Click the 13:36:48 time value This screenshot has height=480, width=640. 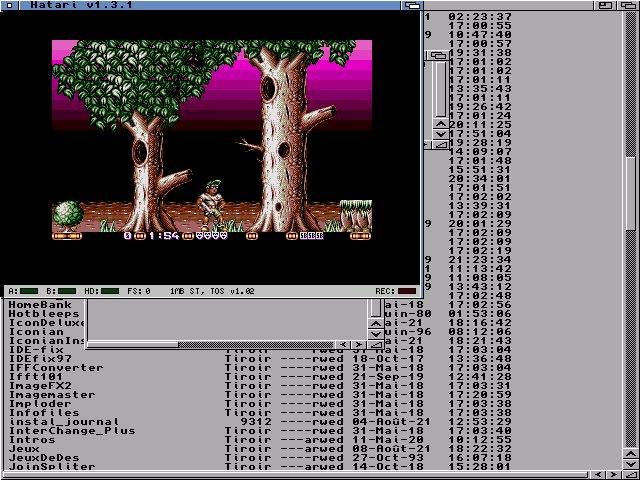tap(480, 358)
